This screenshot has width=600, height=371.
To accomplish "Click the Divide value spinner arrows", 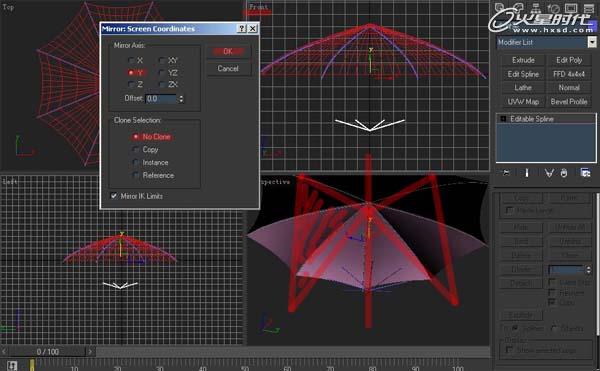I will tap(588, 270).
